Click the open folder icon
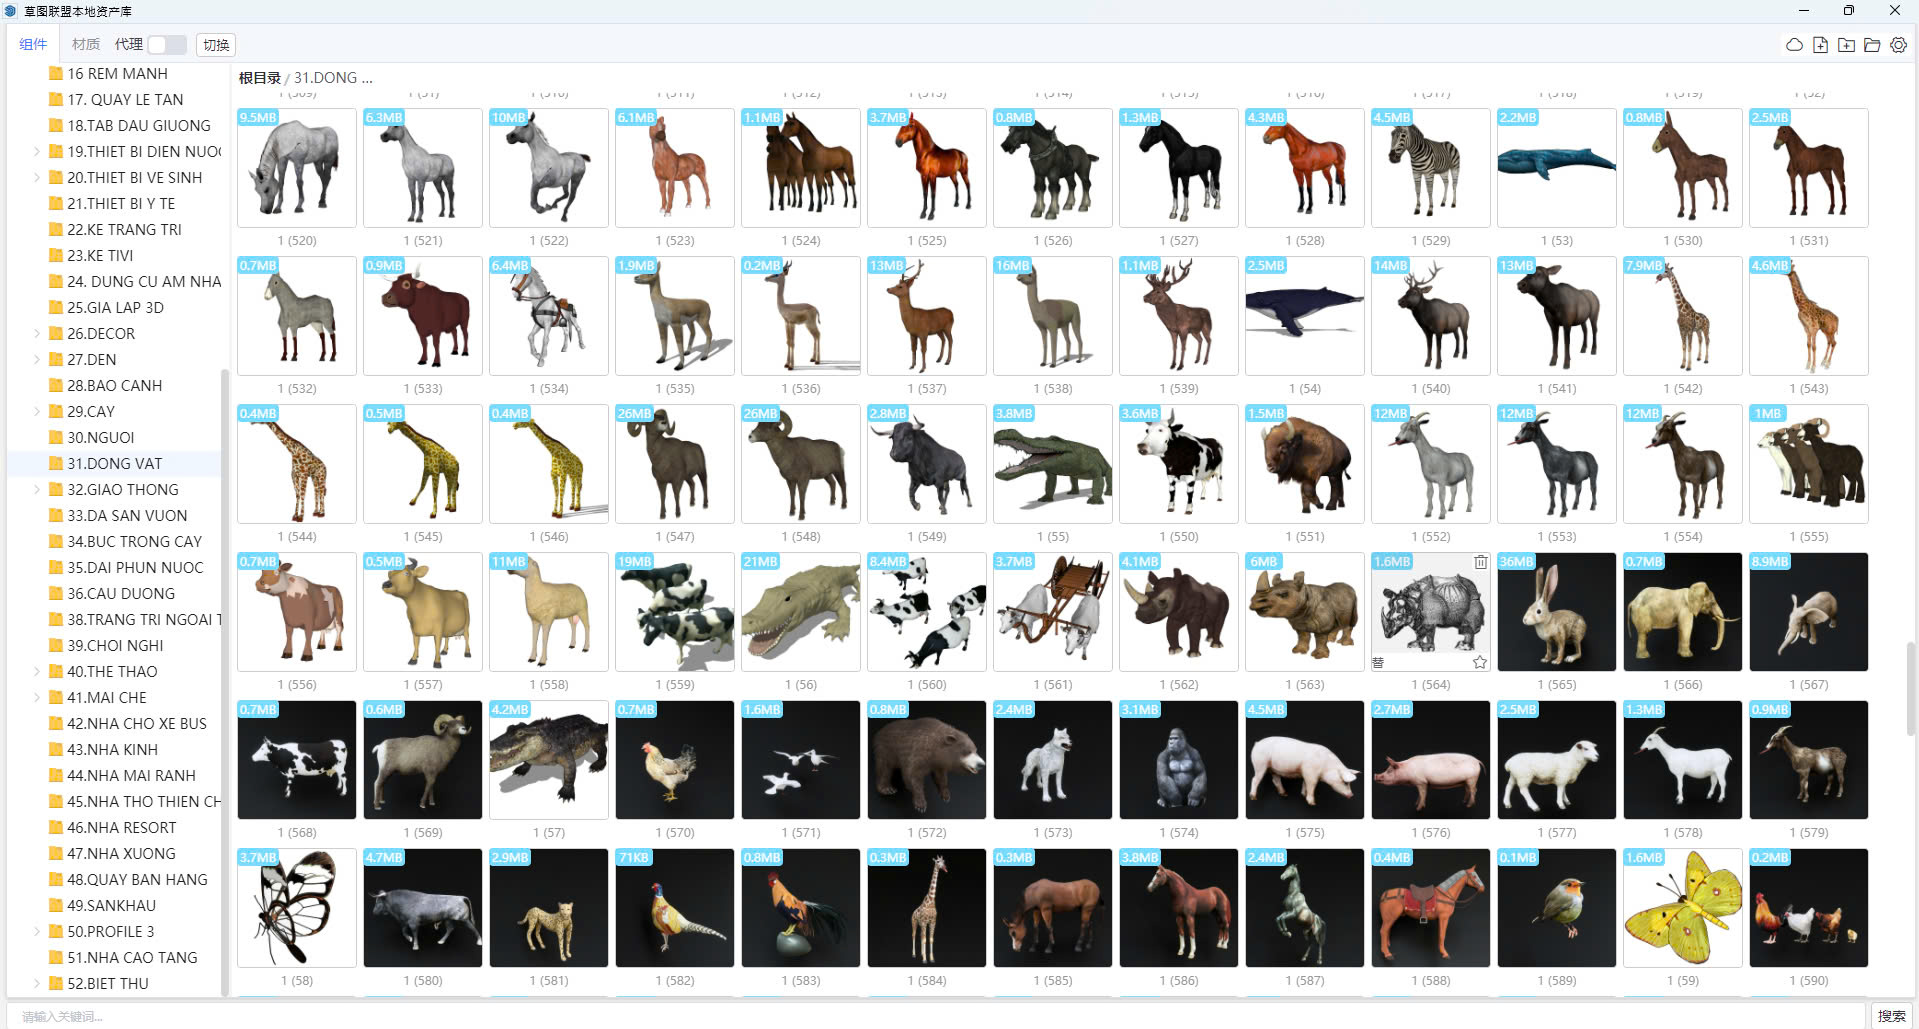The image size is (1919, 1029). pos(1872,45)
